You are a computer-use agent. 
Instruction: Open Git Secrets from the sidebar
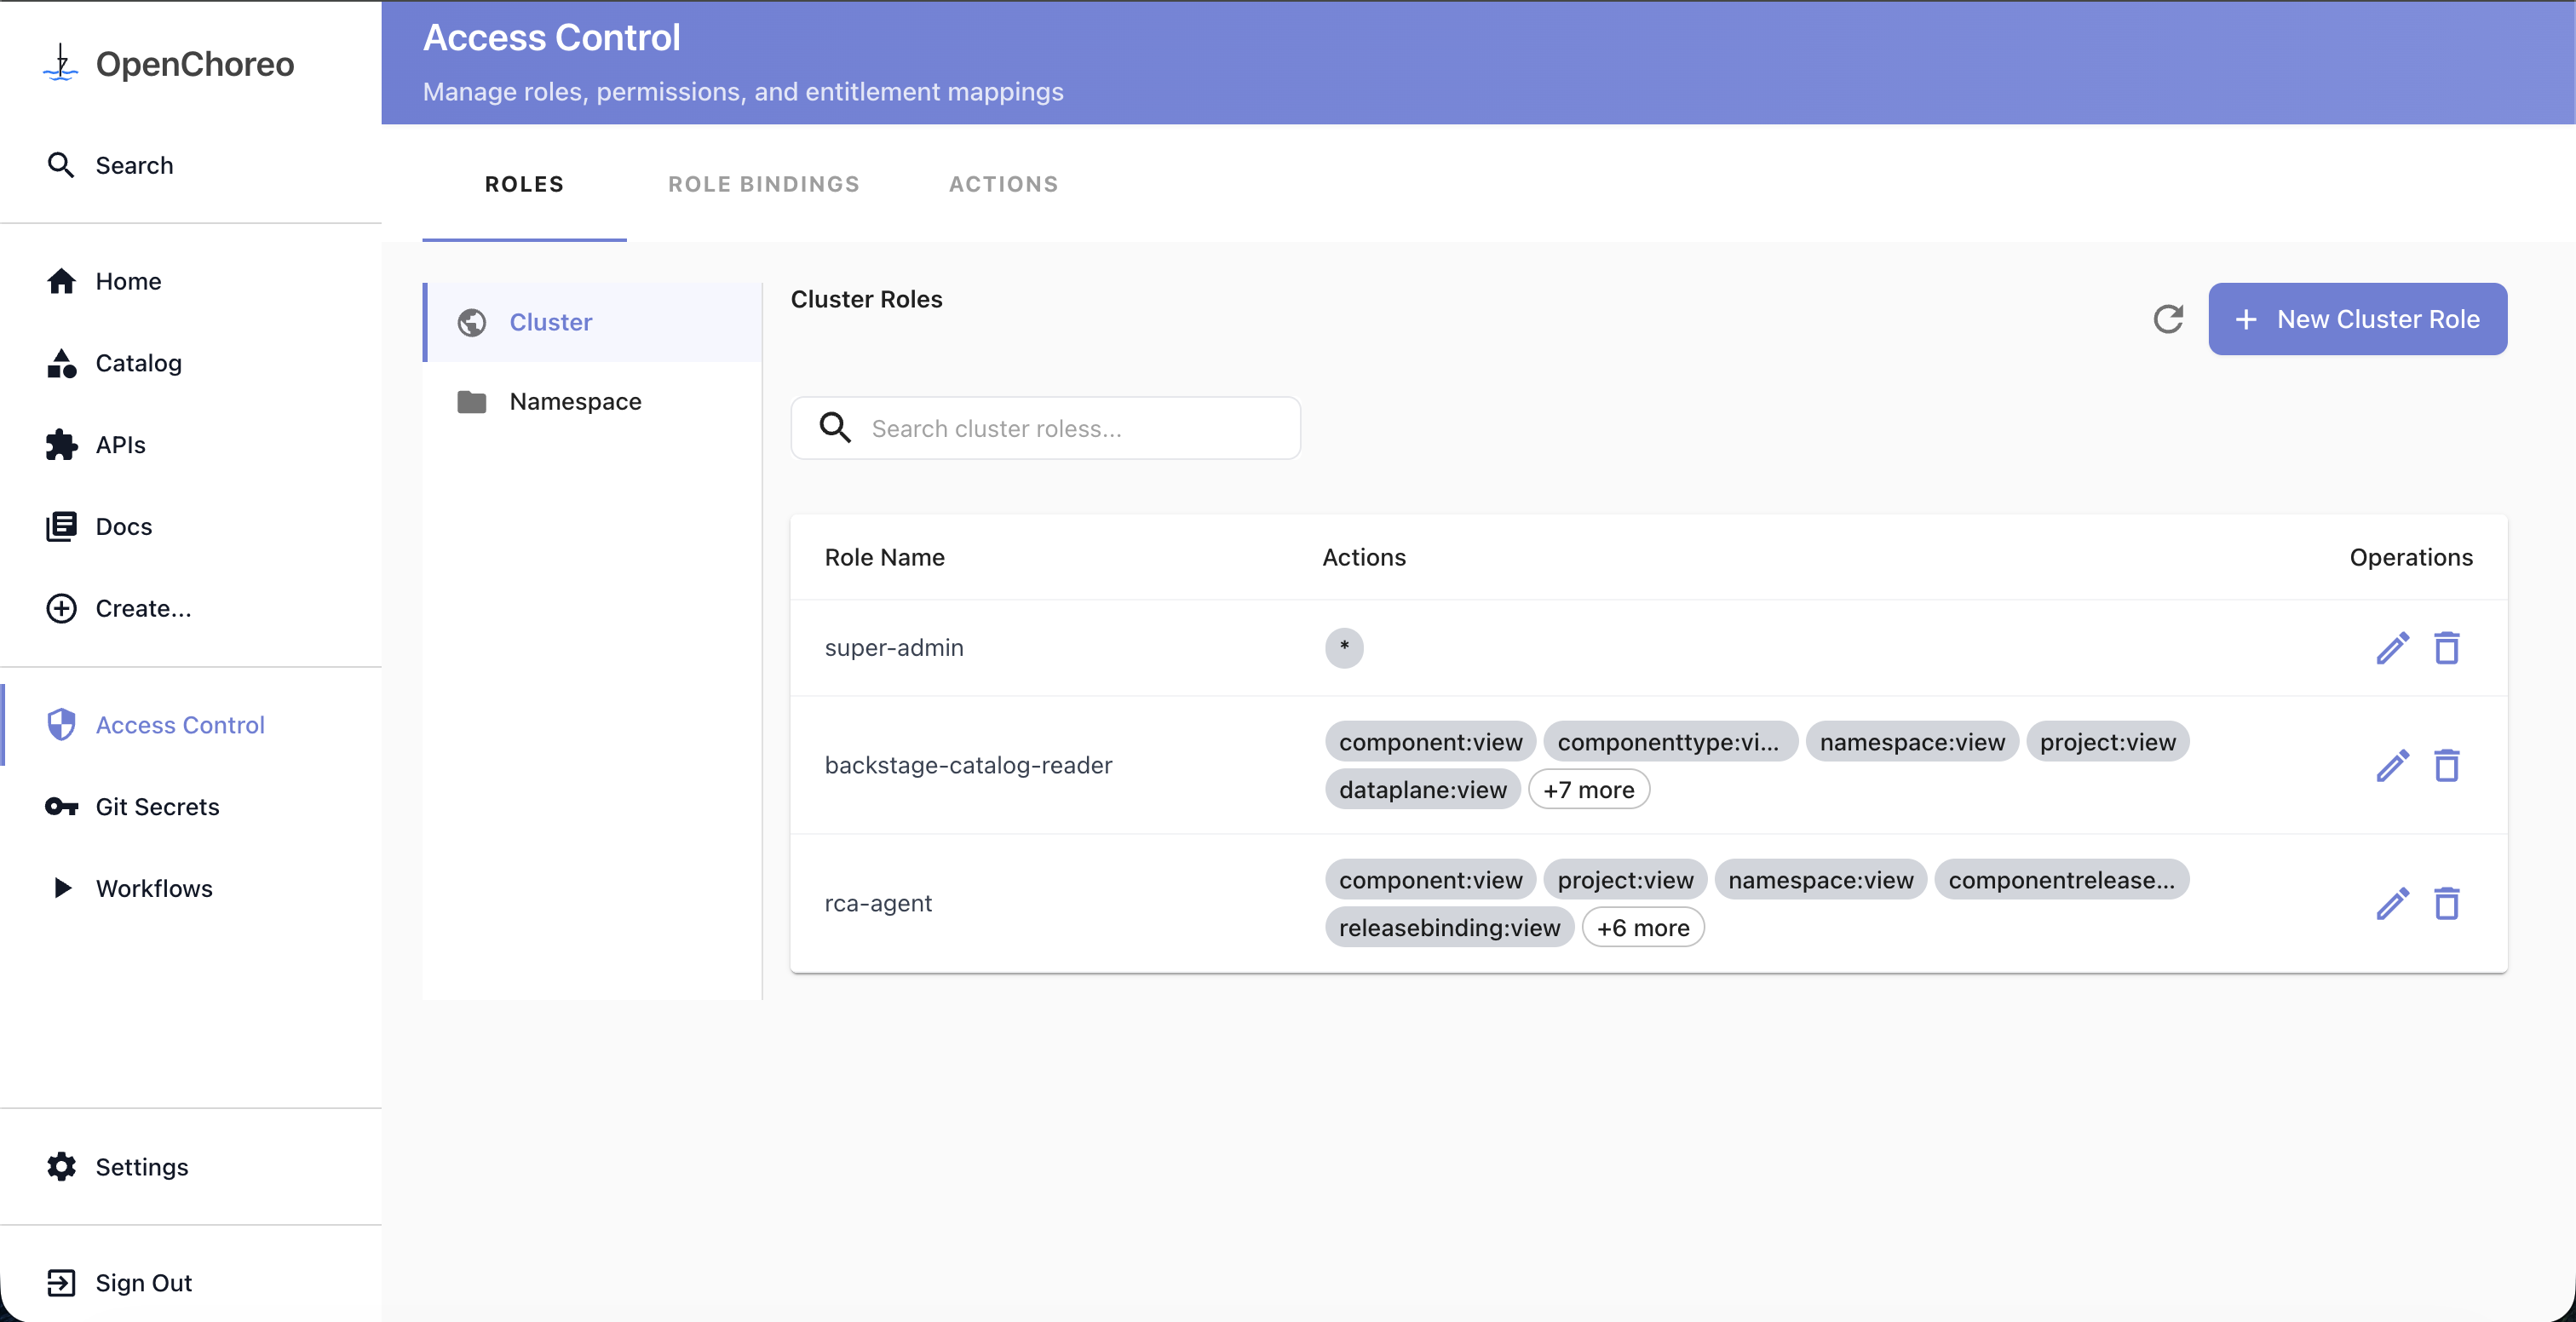pyautogui.click(x=157, y=806)
